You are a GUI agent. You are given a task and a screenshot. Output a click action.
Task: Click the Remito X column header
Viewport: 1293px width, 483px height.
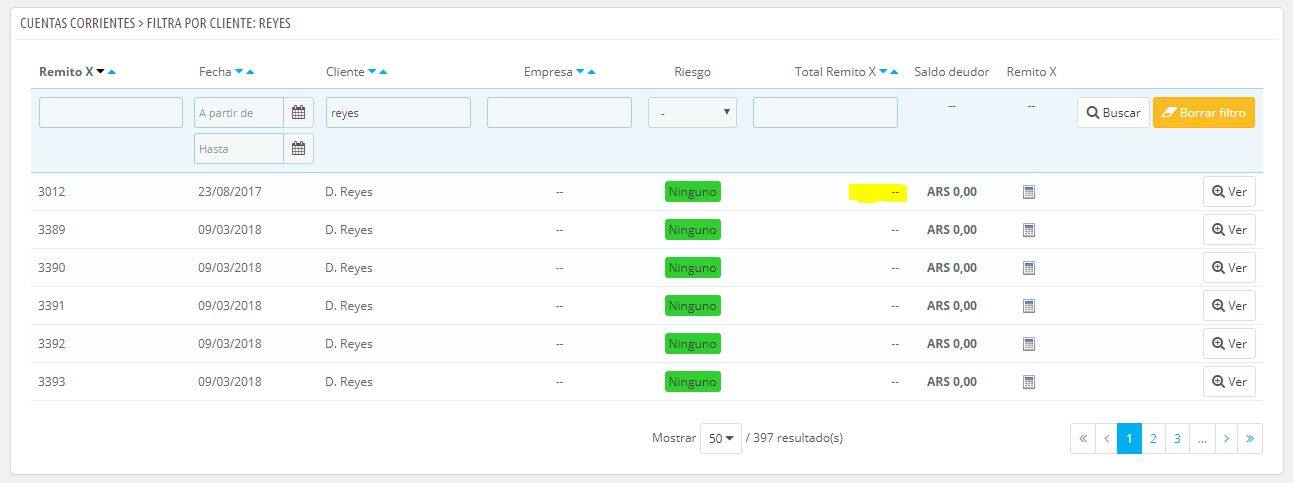point(66,72)
